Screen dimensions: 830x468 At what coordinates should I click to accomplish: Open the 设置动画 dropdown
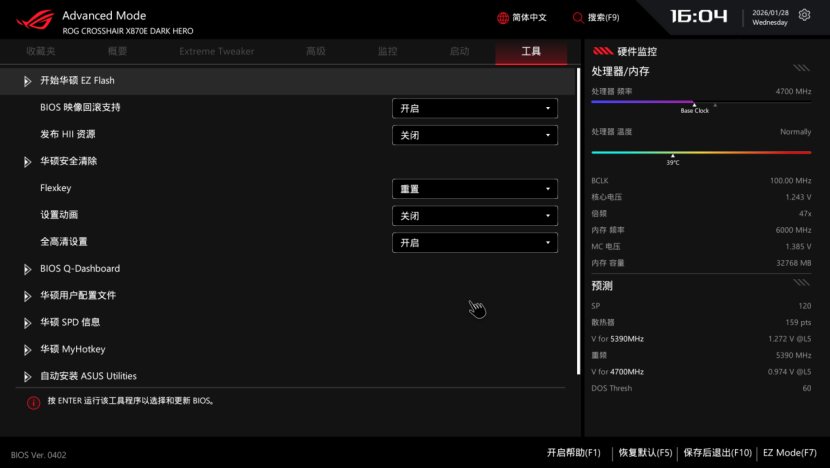point(474,216)
